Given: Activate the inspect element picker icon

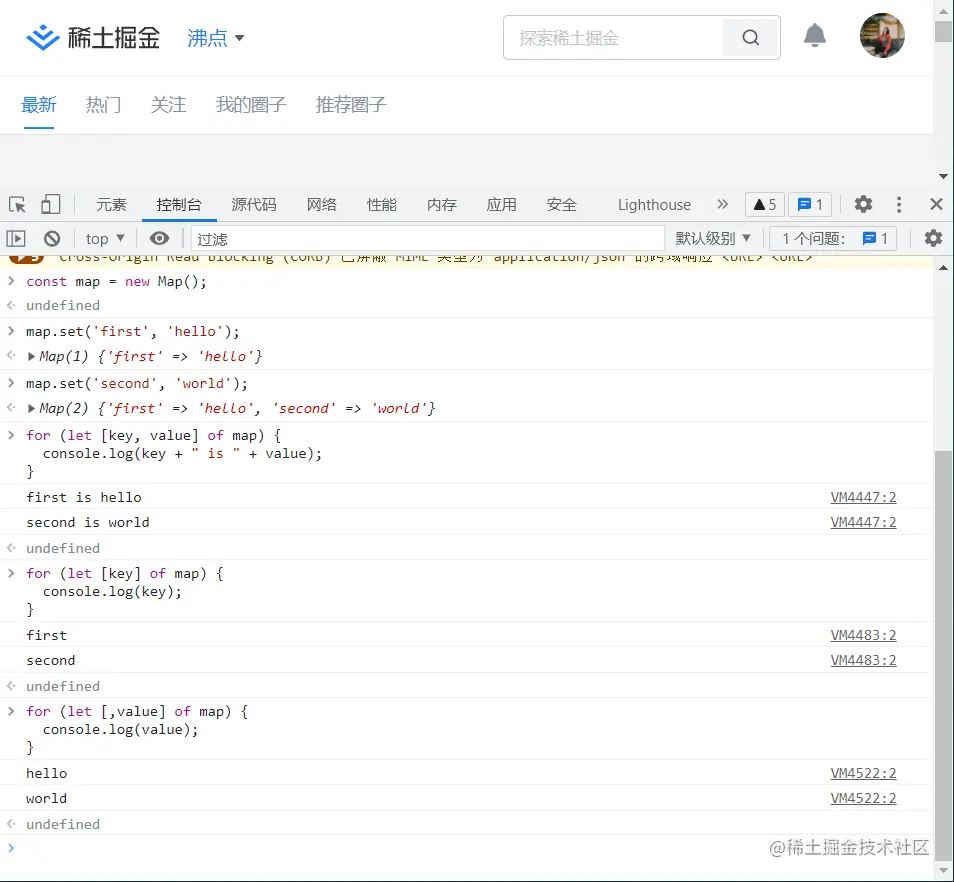Looking at the screenshot, I should pyautogui.click(x=17, y=204).
